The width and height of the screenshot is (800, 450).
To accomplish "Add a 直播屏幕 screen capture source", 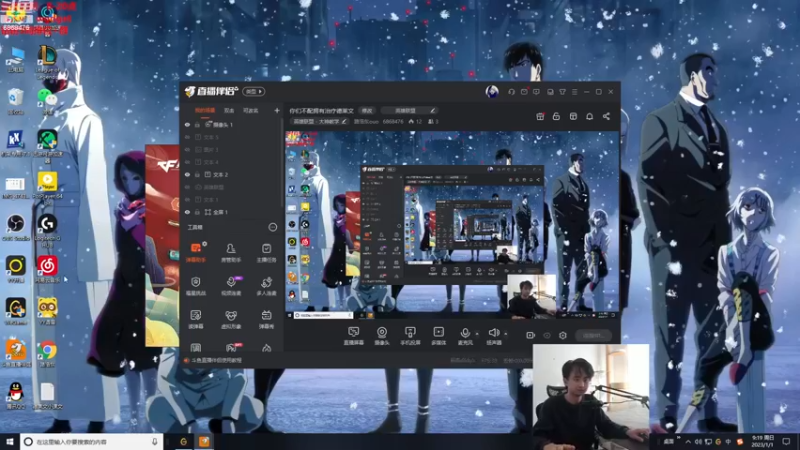I will (x=353, y=336).
